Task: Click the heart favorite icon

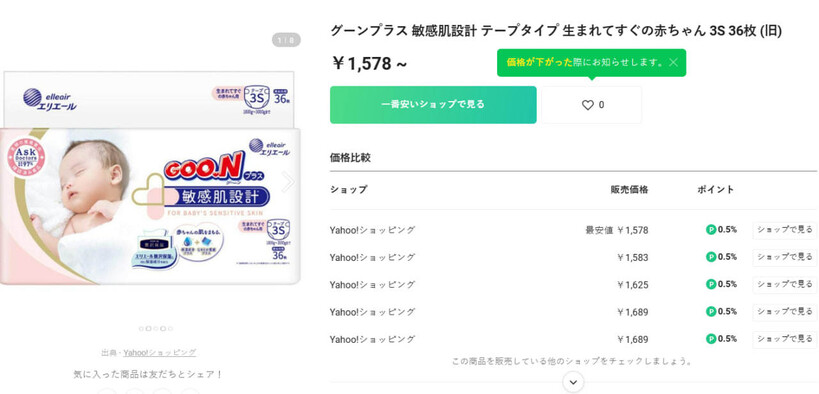Action: point(588,105)
